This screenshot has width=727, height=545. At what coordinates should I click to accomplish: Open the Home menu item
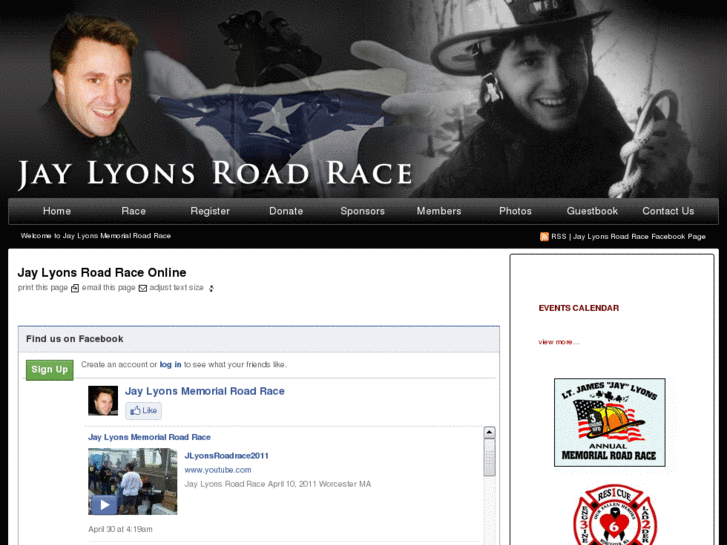[x=57, y=211]
